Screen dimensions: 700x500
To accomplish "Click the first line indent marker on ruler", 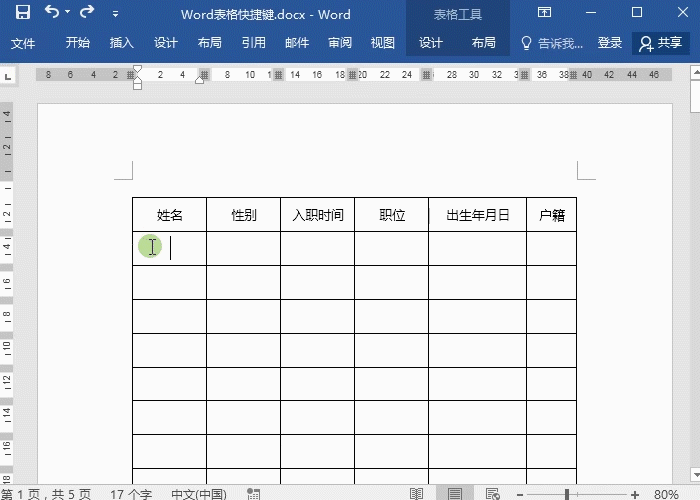I will click(138, 69).
